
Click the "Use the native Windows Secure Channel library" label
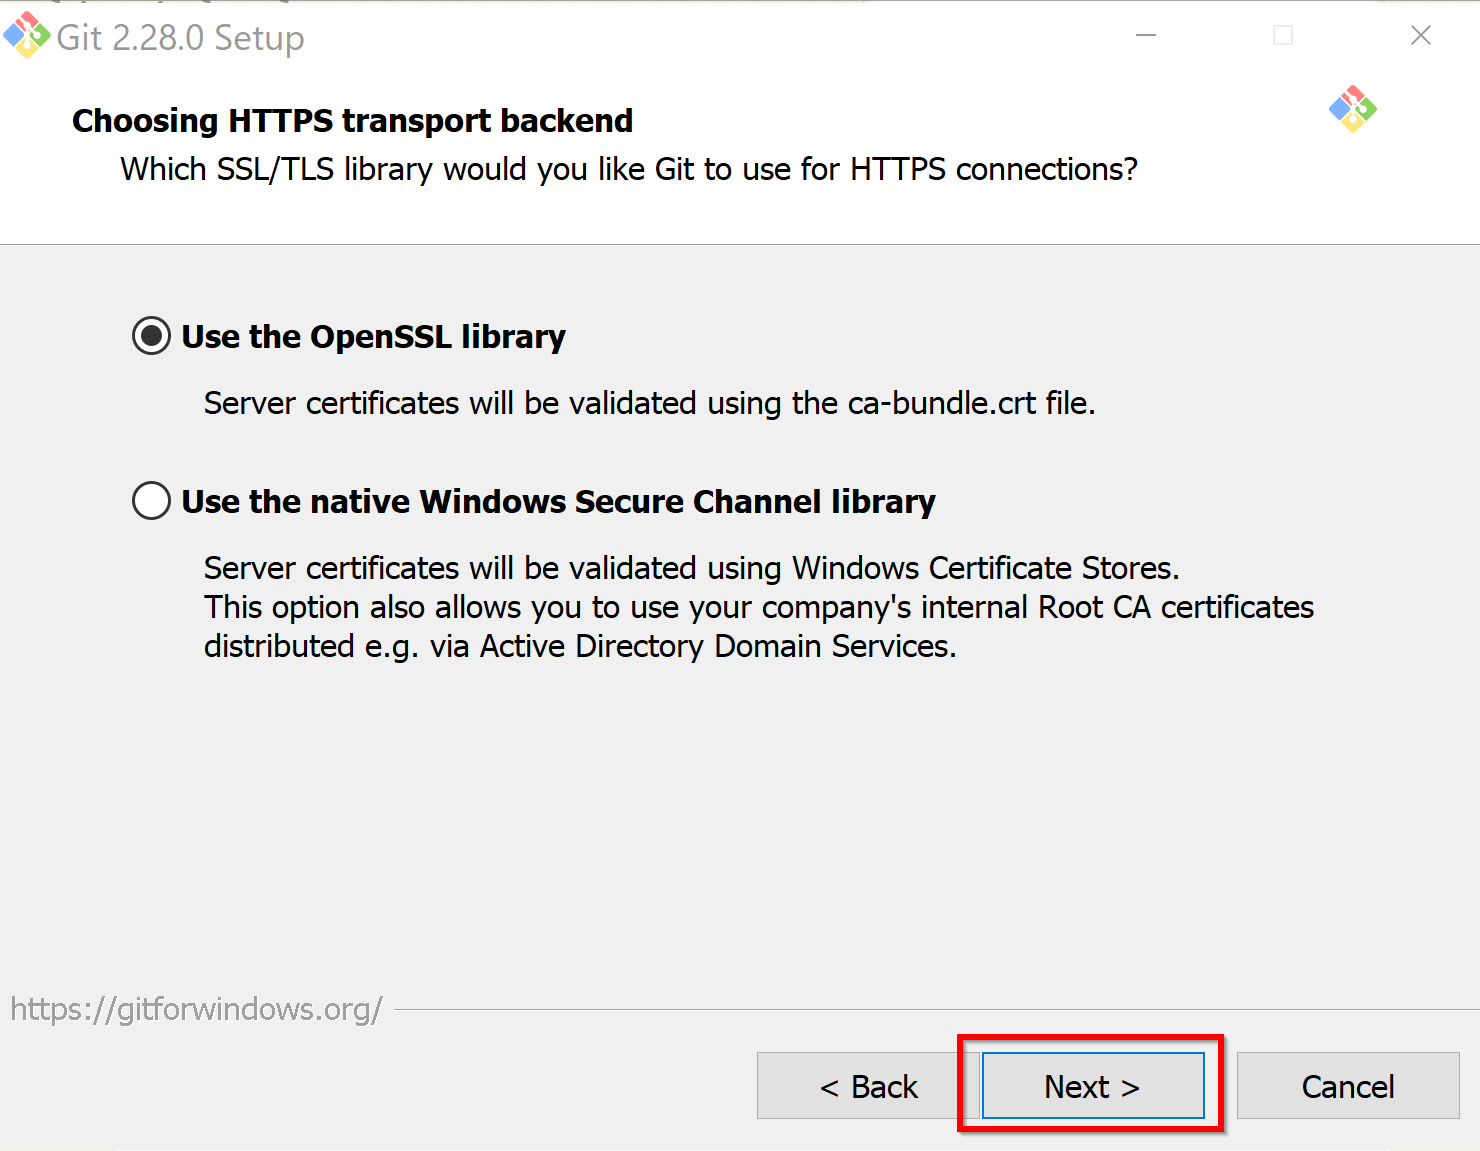[x=558, y=501]
